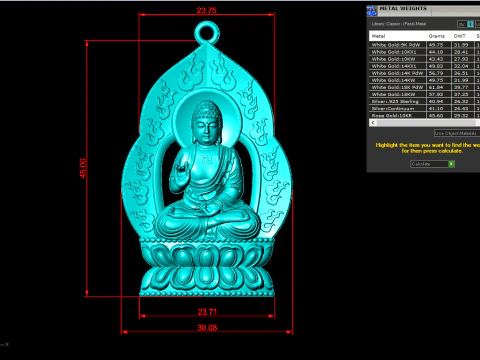The image size is (480, 360).
Task: Click the DWT column header
Action: 462,36
